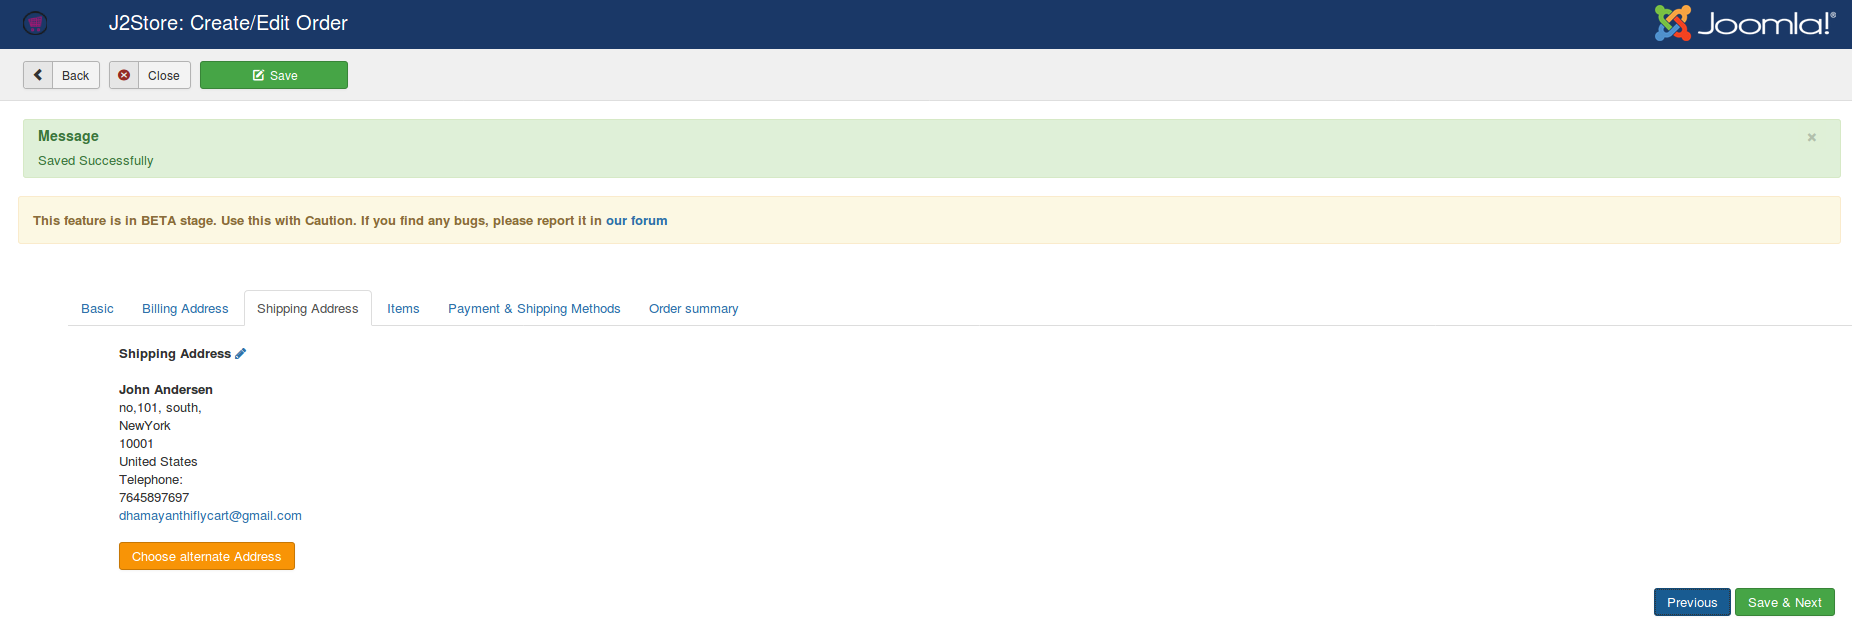Click the Back arrow icon

(x=38, y=75)
